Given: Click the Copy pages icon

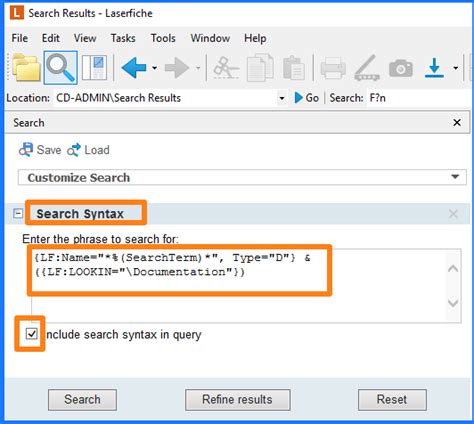Looking at the screenshot, I should tap(260, 68).
